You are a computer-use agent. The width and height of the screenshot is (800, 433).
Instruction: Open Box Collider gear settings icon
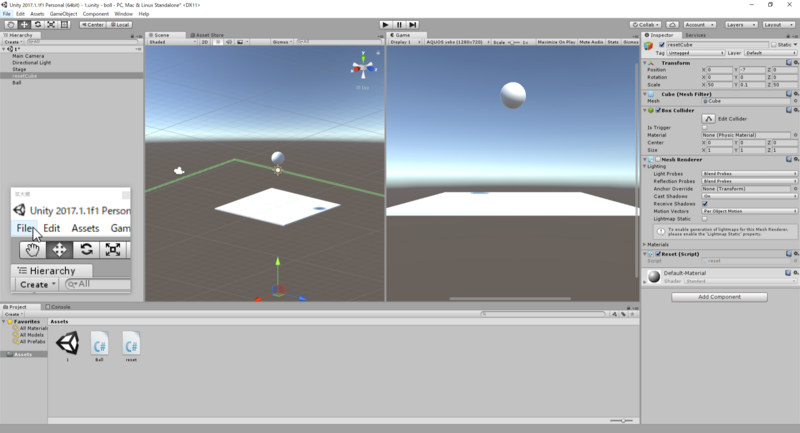796,110
